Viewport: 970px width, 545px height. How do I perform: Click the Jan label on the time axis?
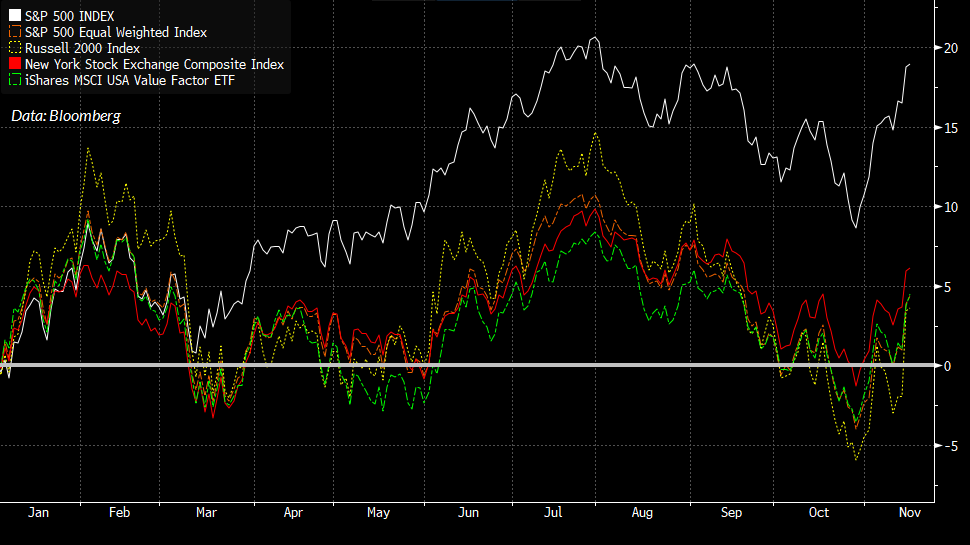38,512
